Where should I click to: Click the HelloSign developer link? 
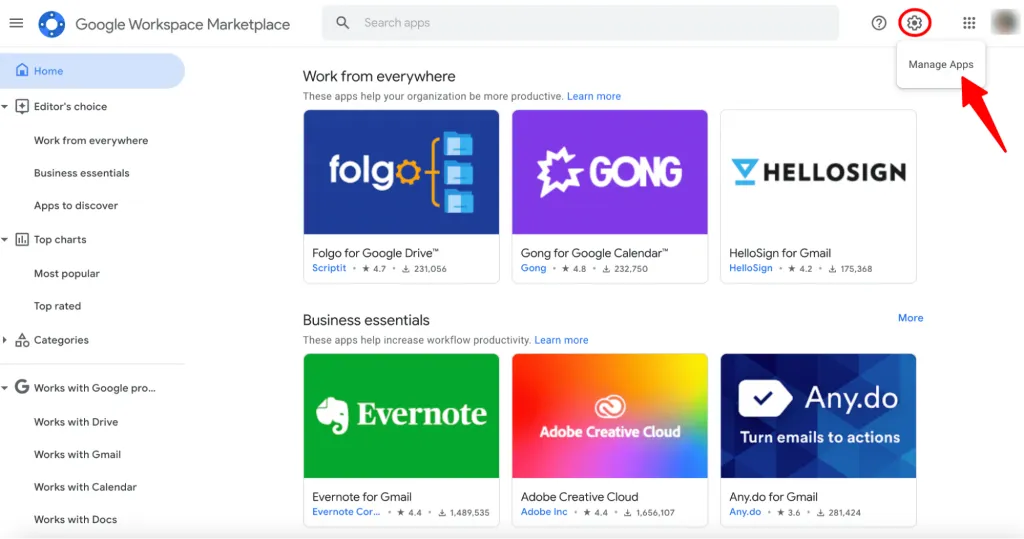point(750,268)
